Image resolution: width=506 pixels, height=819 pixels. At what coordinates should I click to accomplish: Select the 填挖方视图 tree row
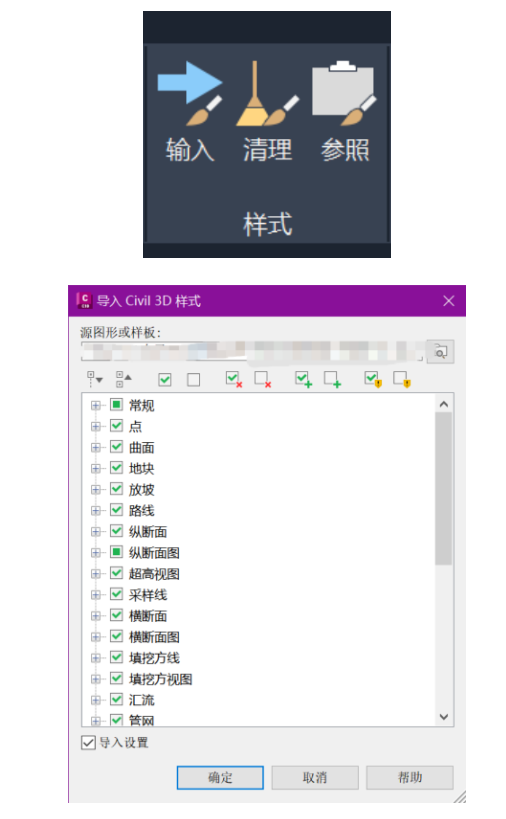click(x=160, y=679)
